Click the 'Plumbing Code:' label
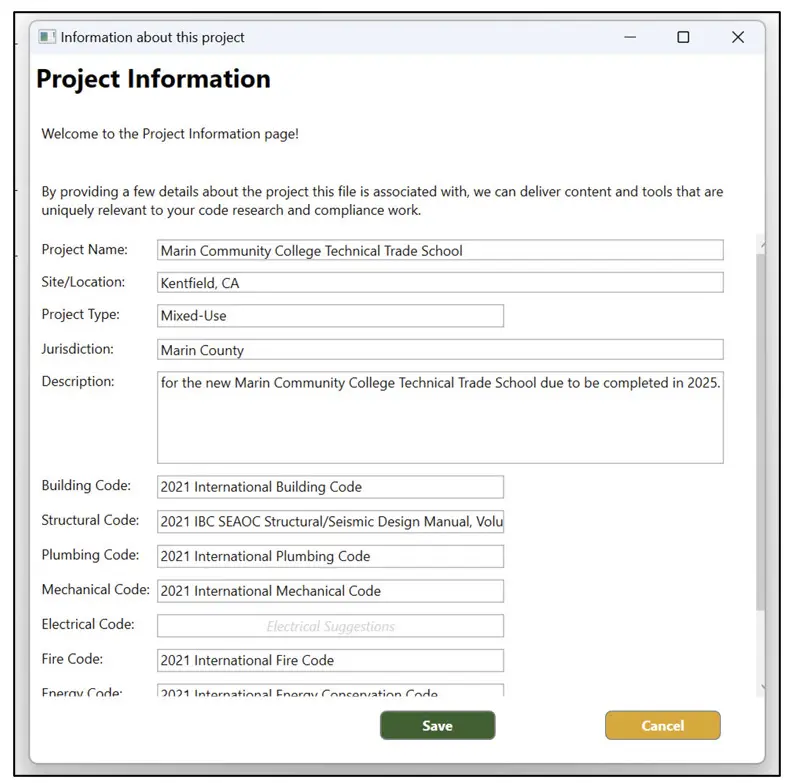The height and width of the screenshot is (783, 787). tap(90, 555)
